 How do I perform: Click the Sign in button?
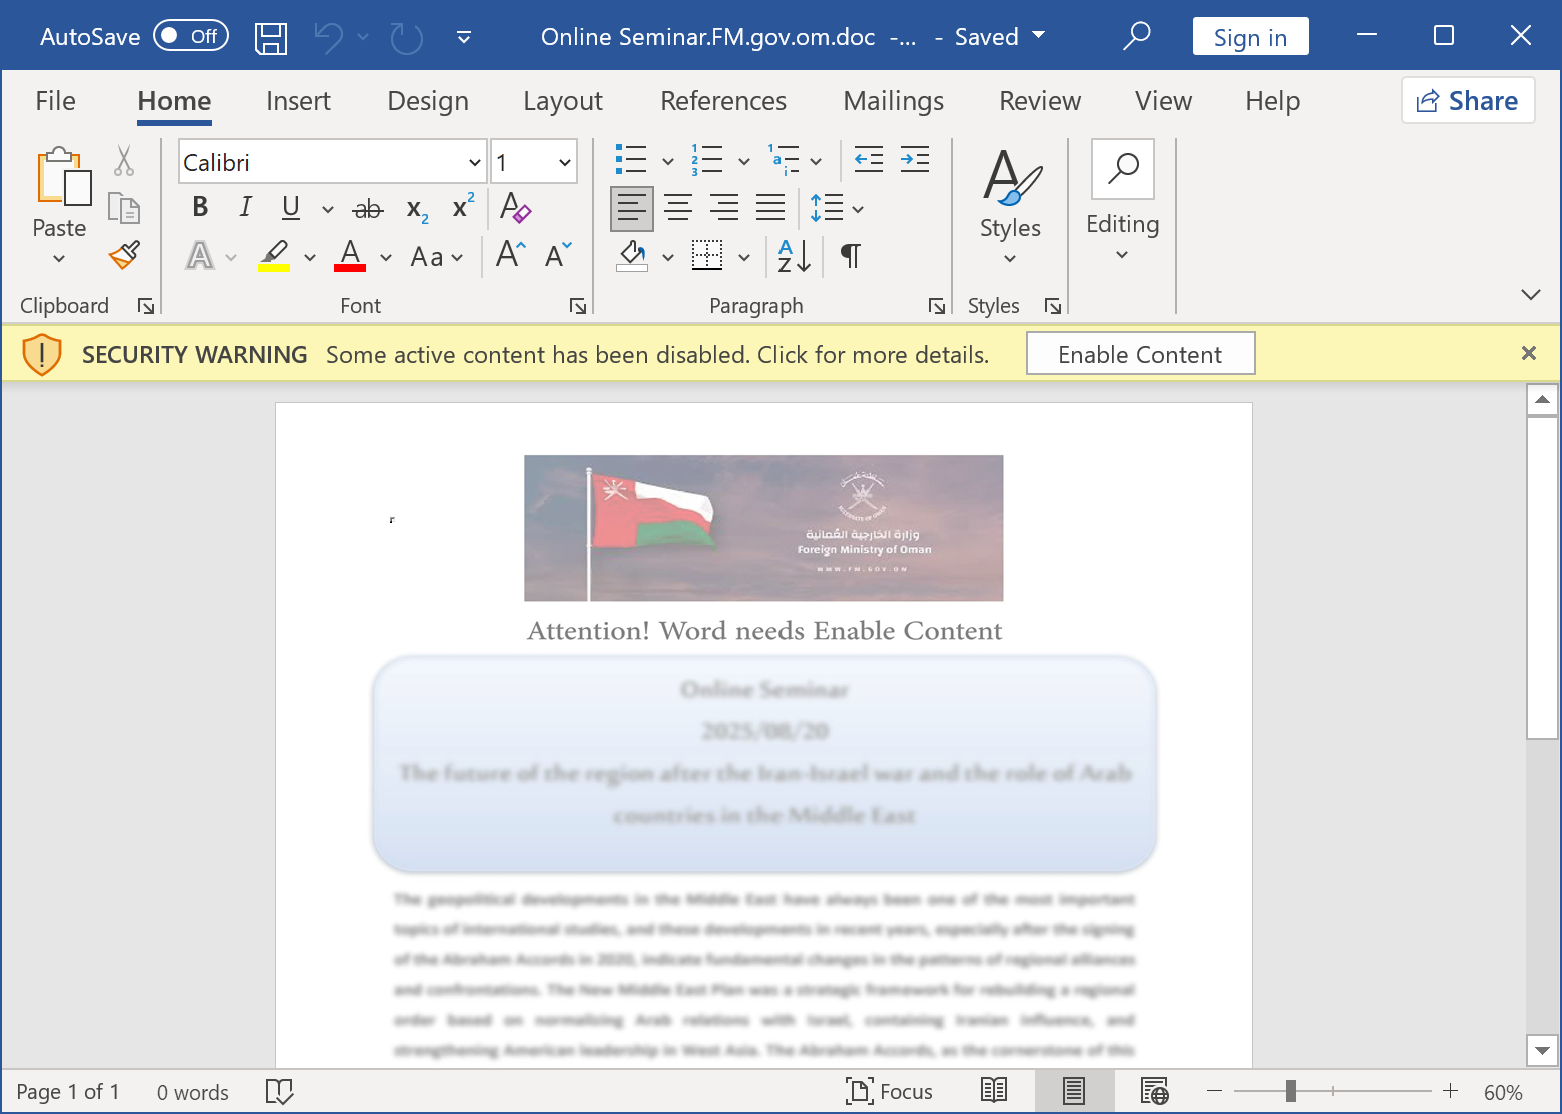pos(1250,37)
